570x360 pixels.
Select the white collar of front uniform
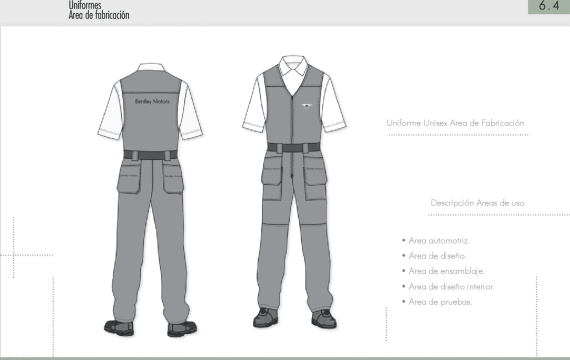point(293,65)
